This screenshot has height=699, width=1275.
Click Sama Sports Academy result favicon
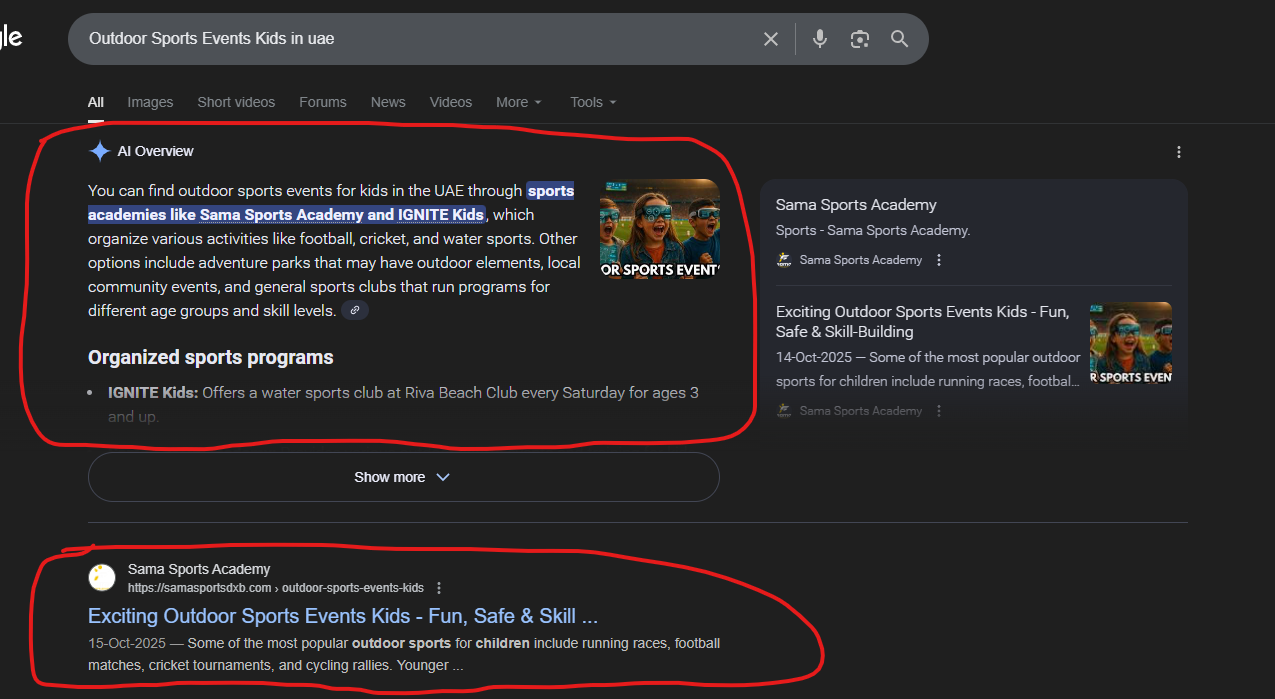(102, 578)
